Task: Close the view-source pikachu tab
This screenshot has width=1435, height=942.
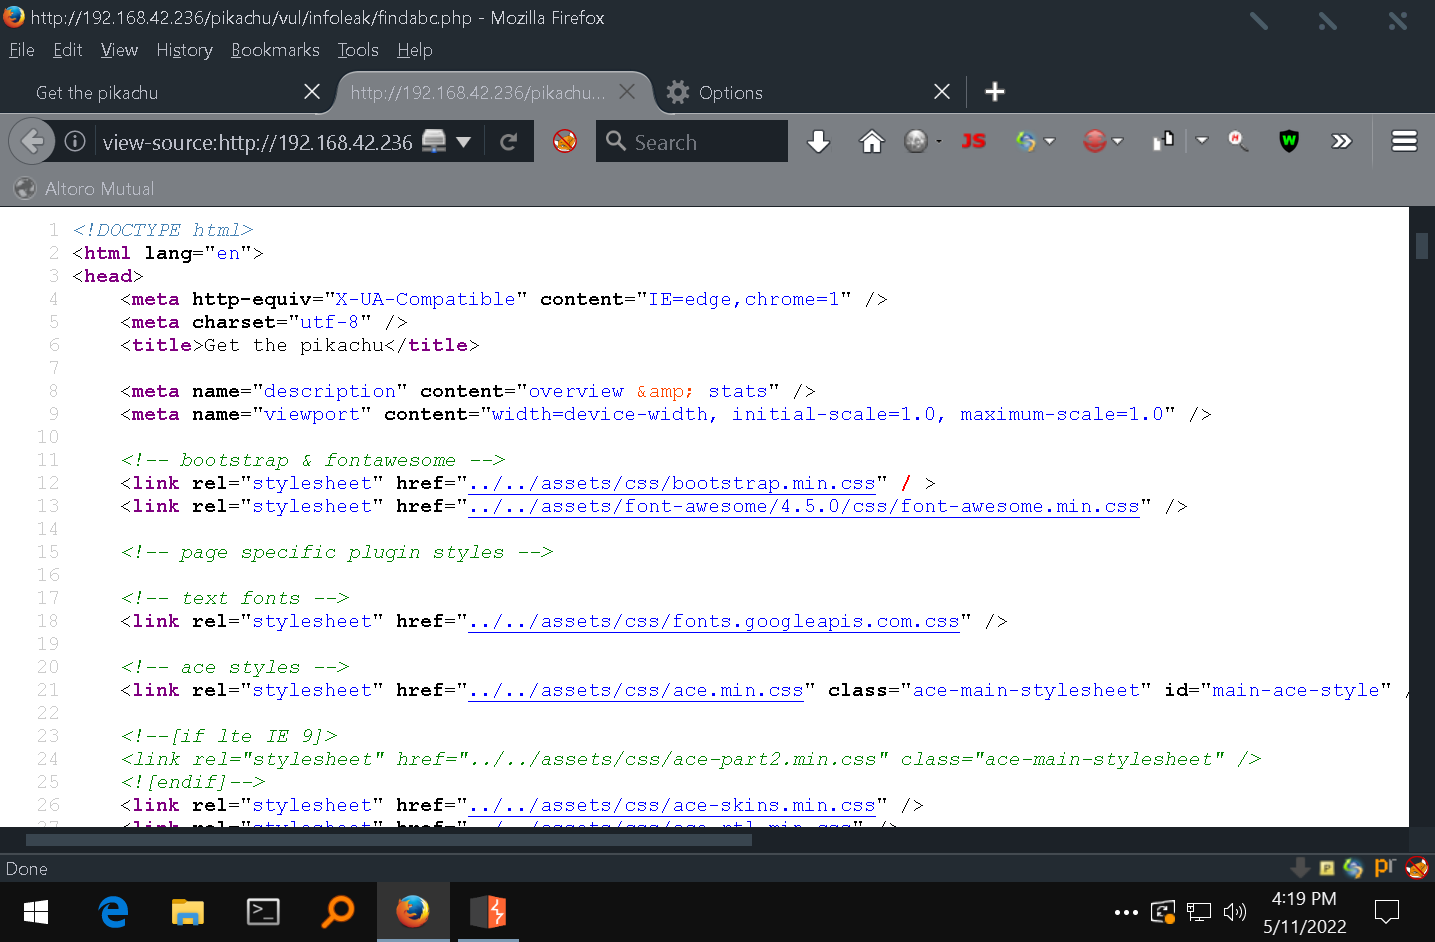Action: (x=627, y=92)
